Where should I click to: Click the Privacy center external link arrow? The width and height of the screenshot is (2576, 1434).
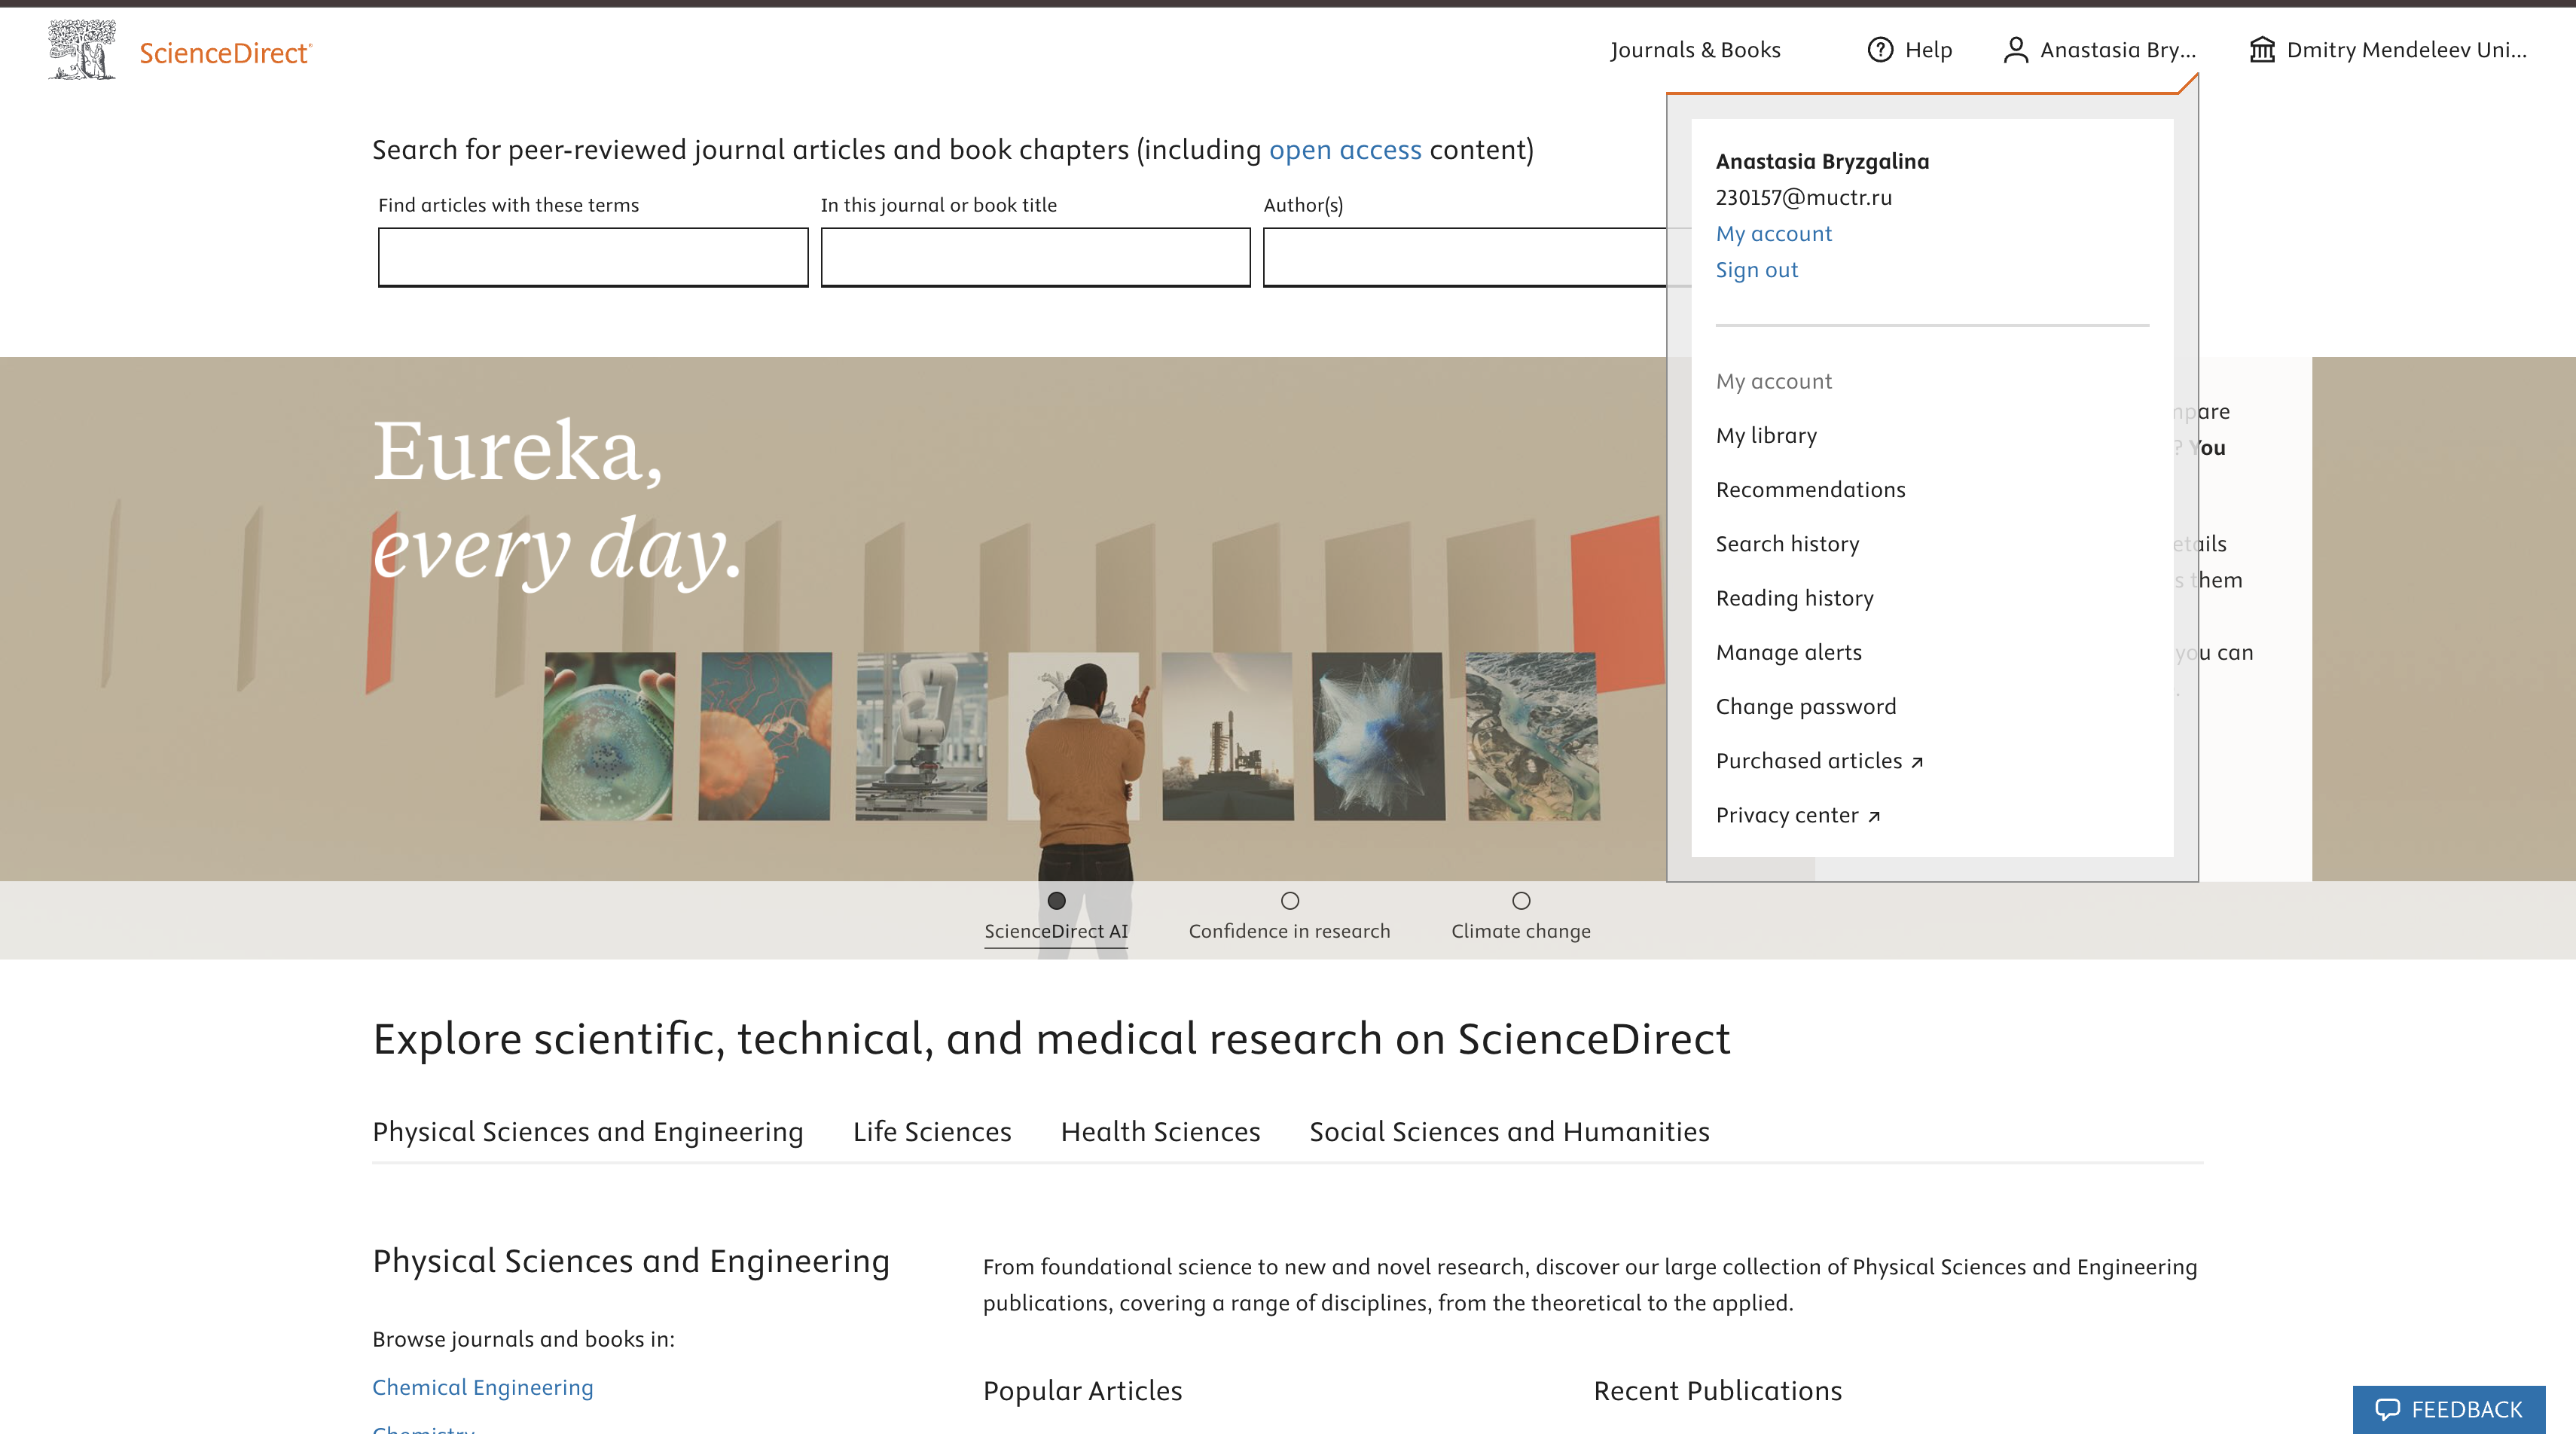[x=1874, y=817]
